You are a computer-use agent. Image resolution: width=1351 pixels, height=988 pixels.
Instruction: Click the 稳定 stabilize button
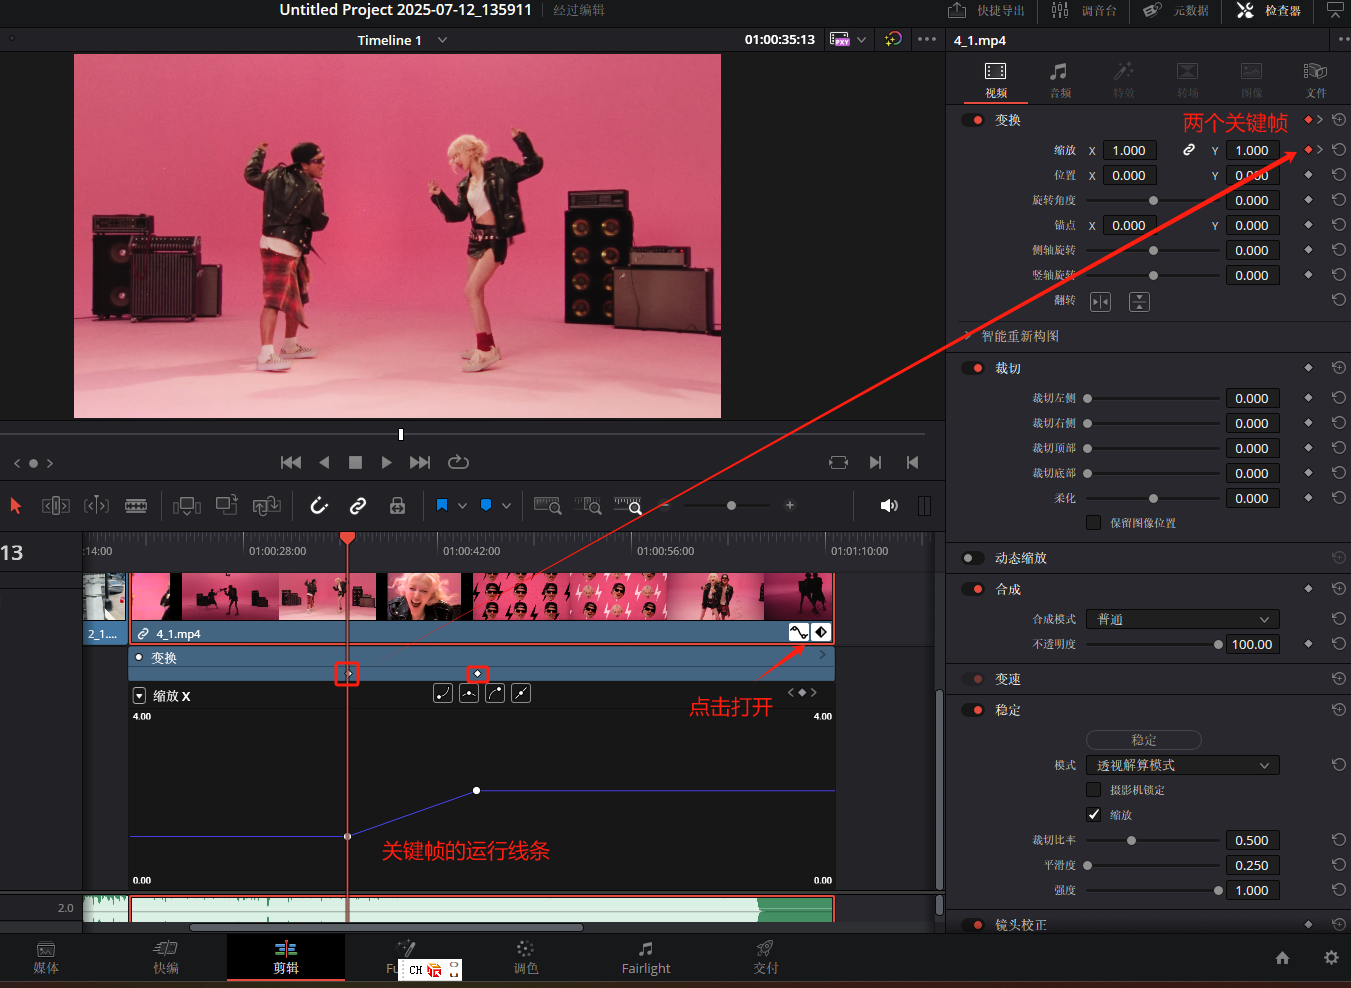1143,740
